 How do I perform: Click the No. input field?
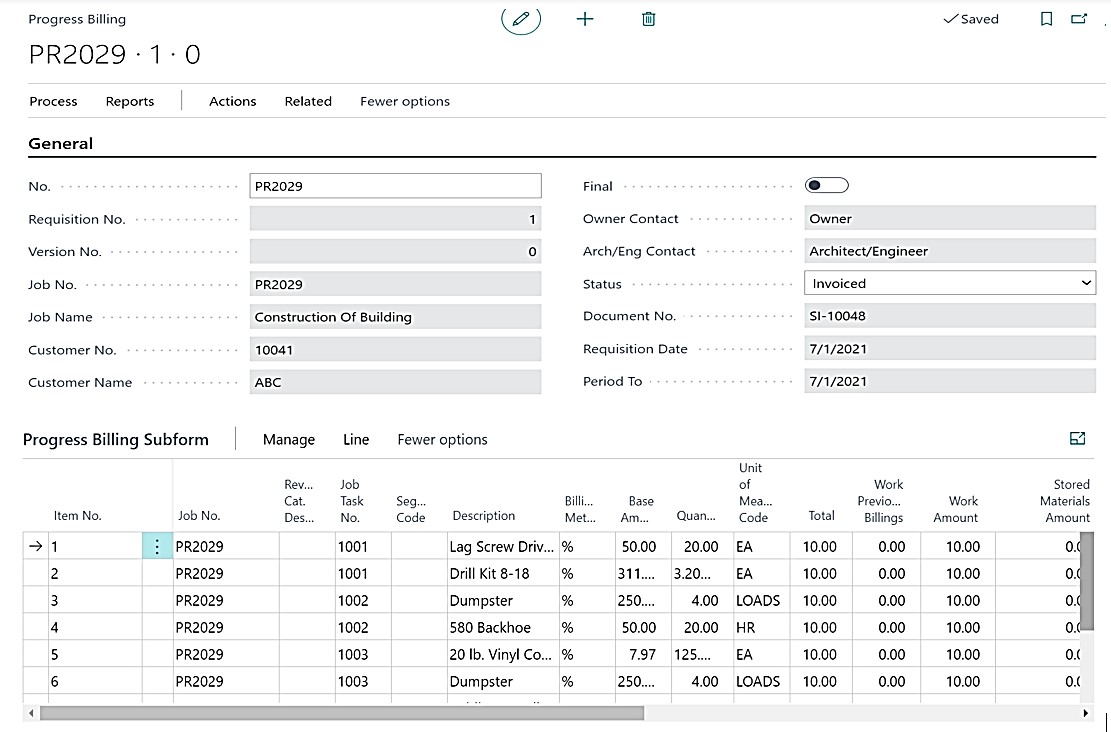[395, 186]
